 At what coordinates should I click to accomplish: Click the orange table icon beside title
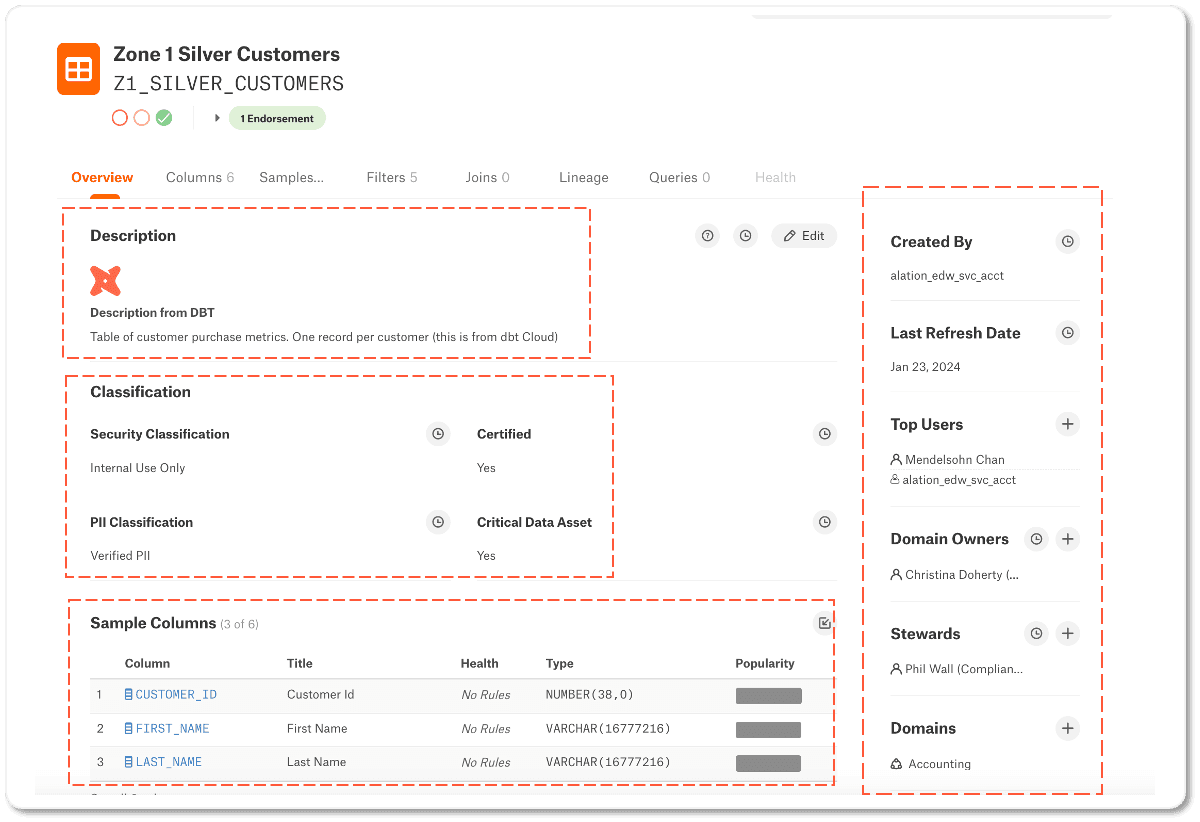(78, 69)
